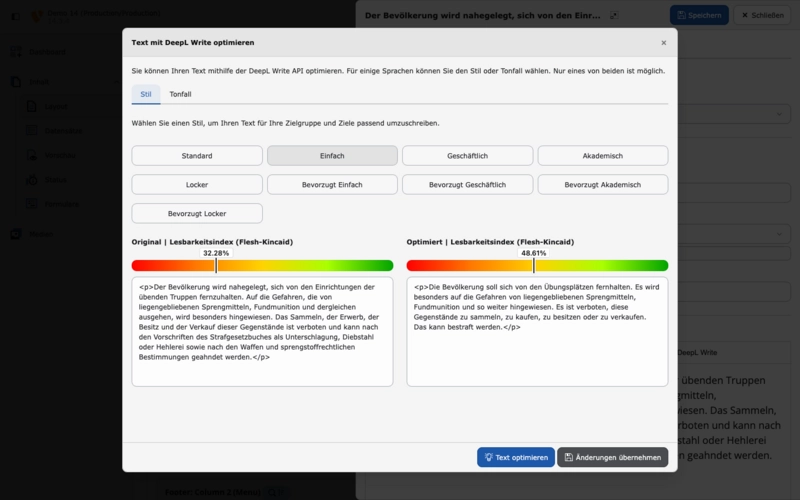Pick the Bevorzugt Einfach style
800x500 pixels.
332,185
